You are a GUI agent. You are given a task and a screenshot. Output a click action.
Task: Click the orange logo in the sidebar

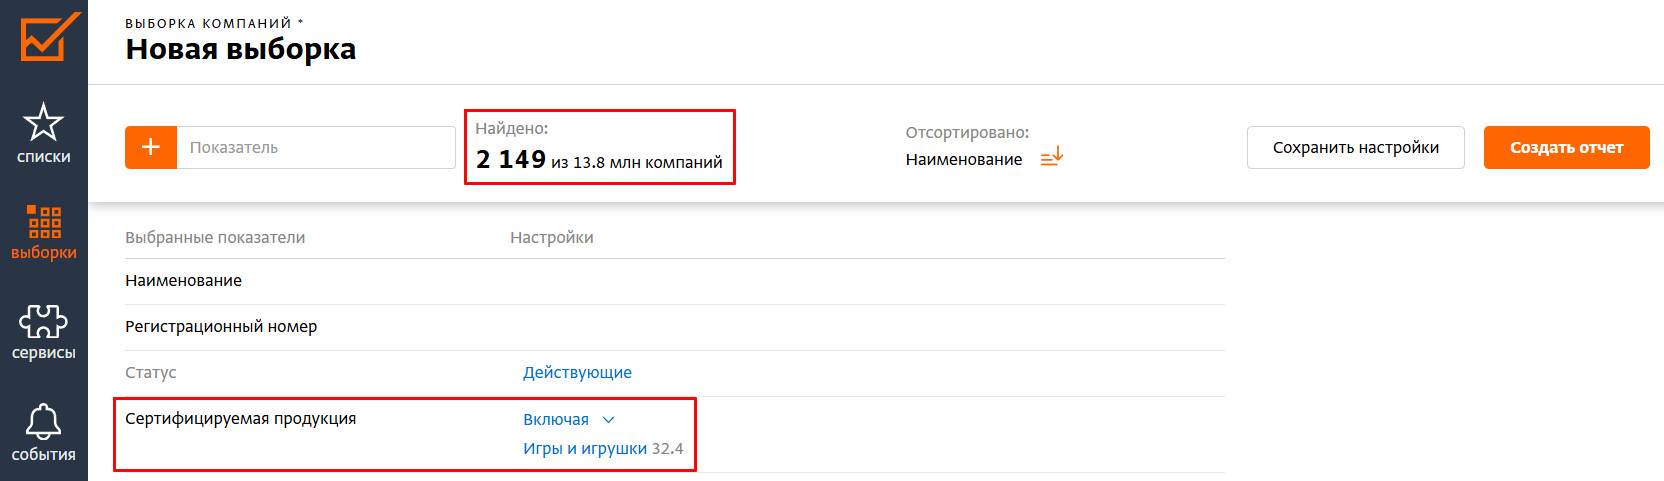50,37
